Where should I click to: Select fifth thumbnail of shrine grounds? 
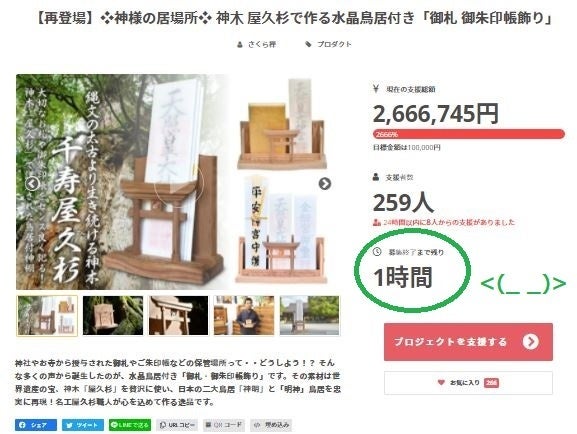309,315
